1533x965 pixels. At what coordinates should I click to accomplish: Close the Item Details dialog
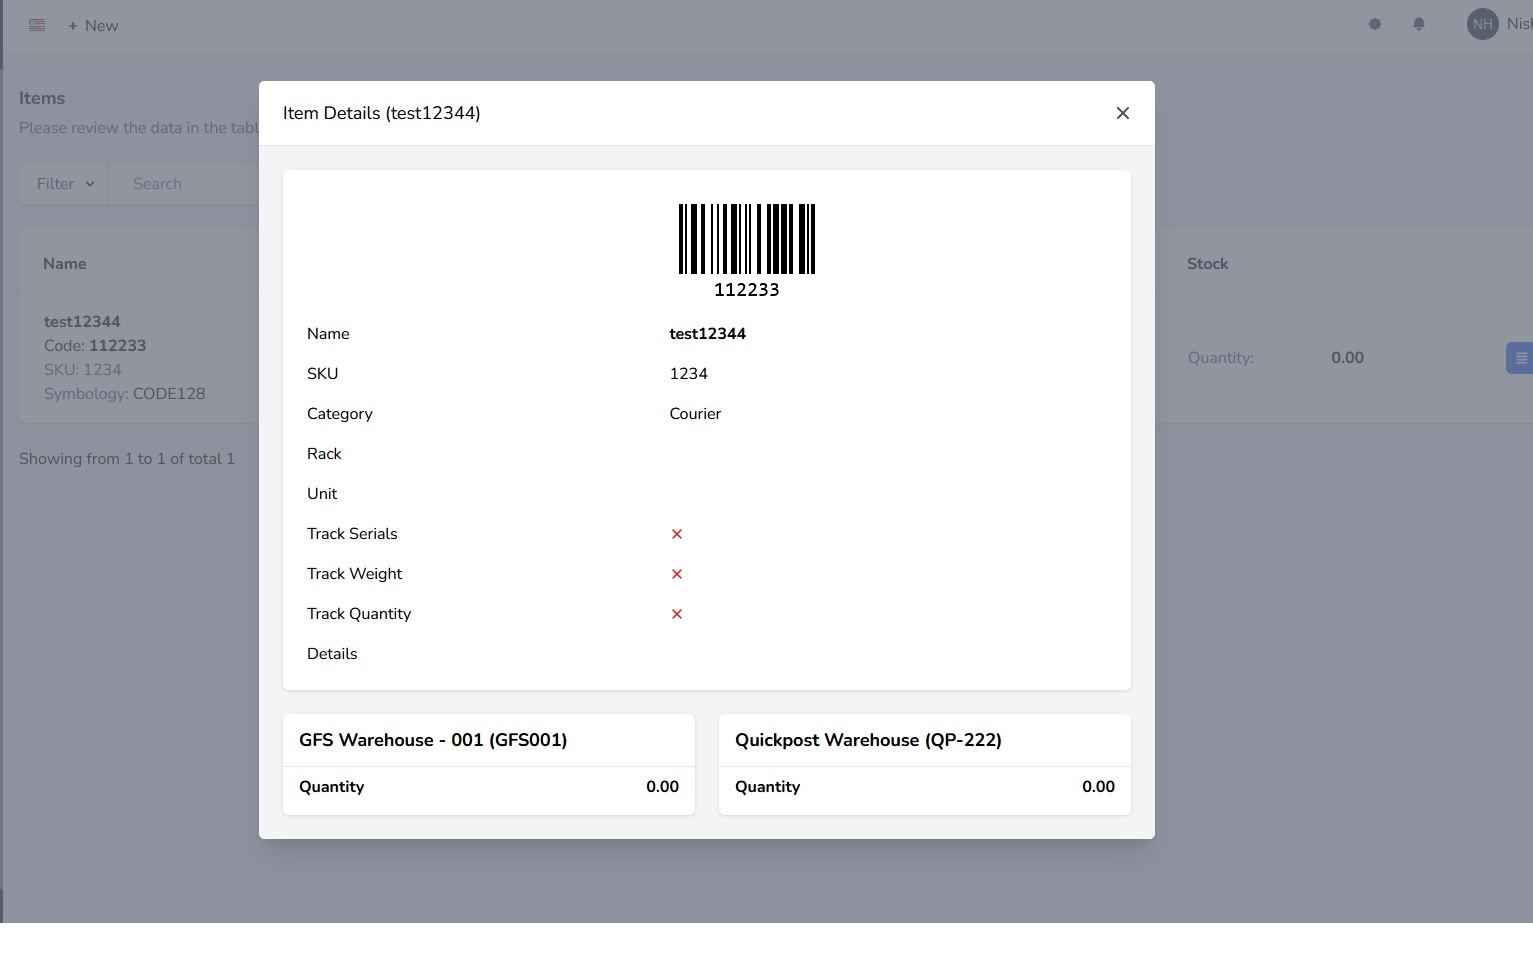tap(1123, 113)
